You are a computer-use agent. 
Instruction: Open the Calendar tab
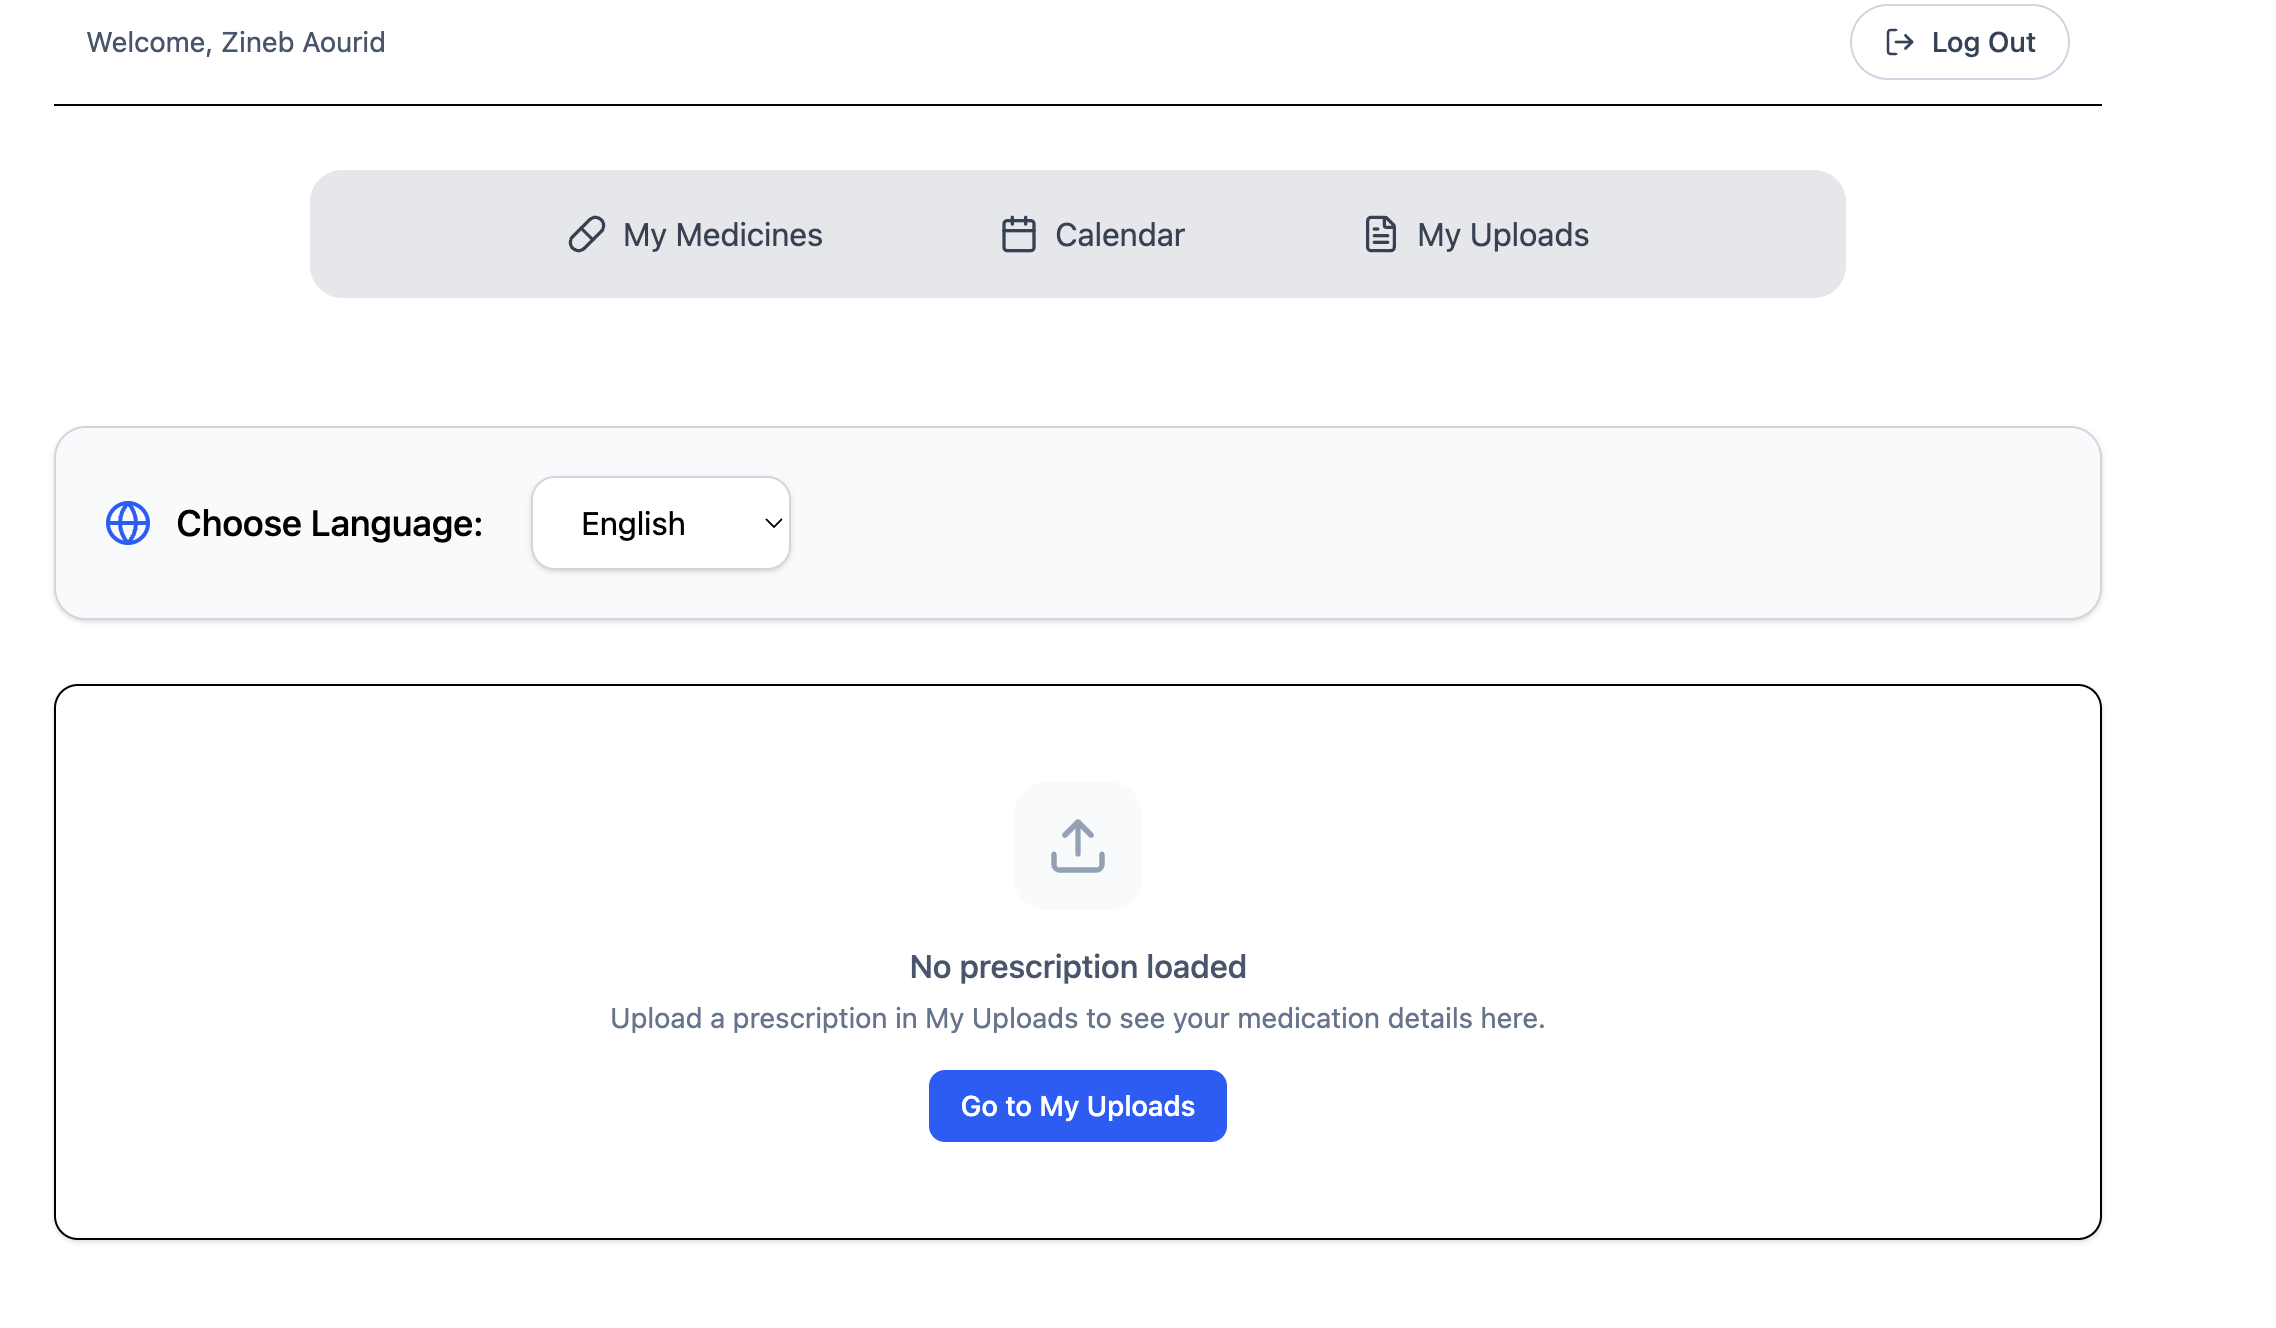pyautogui.click(x=1119, y=235)
